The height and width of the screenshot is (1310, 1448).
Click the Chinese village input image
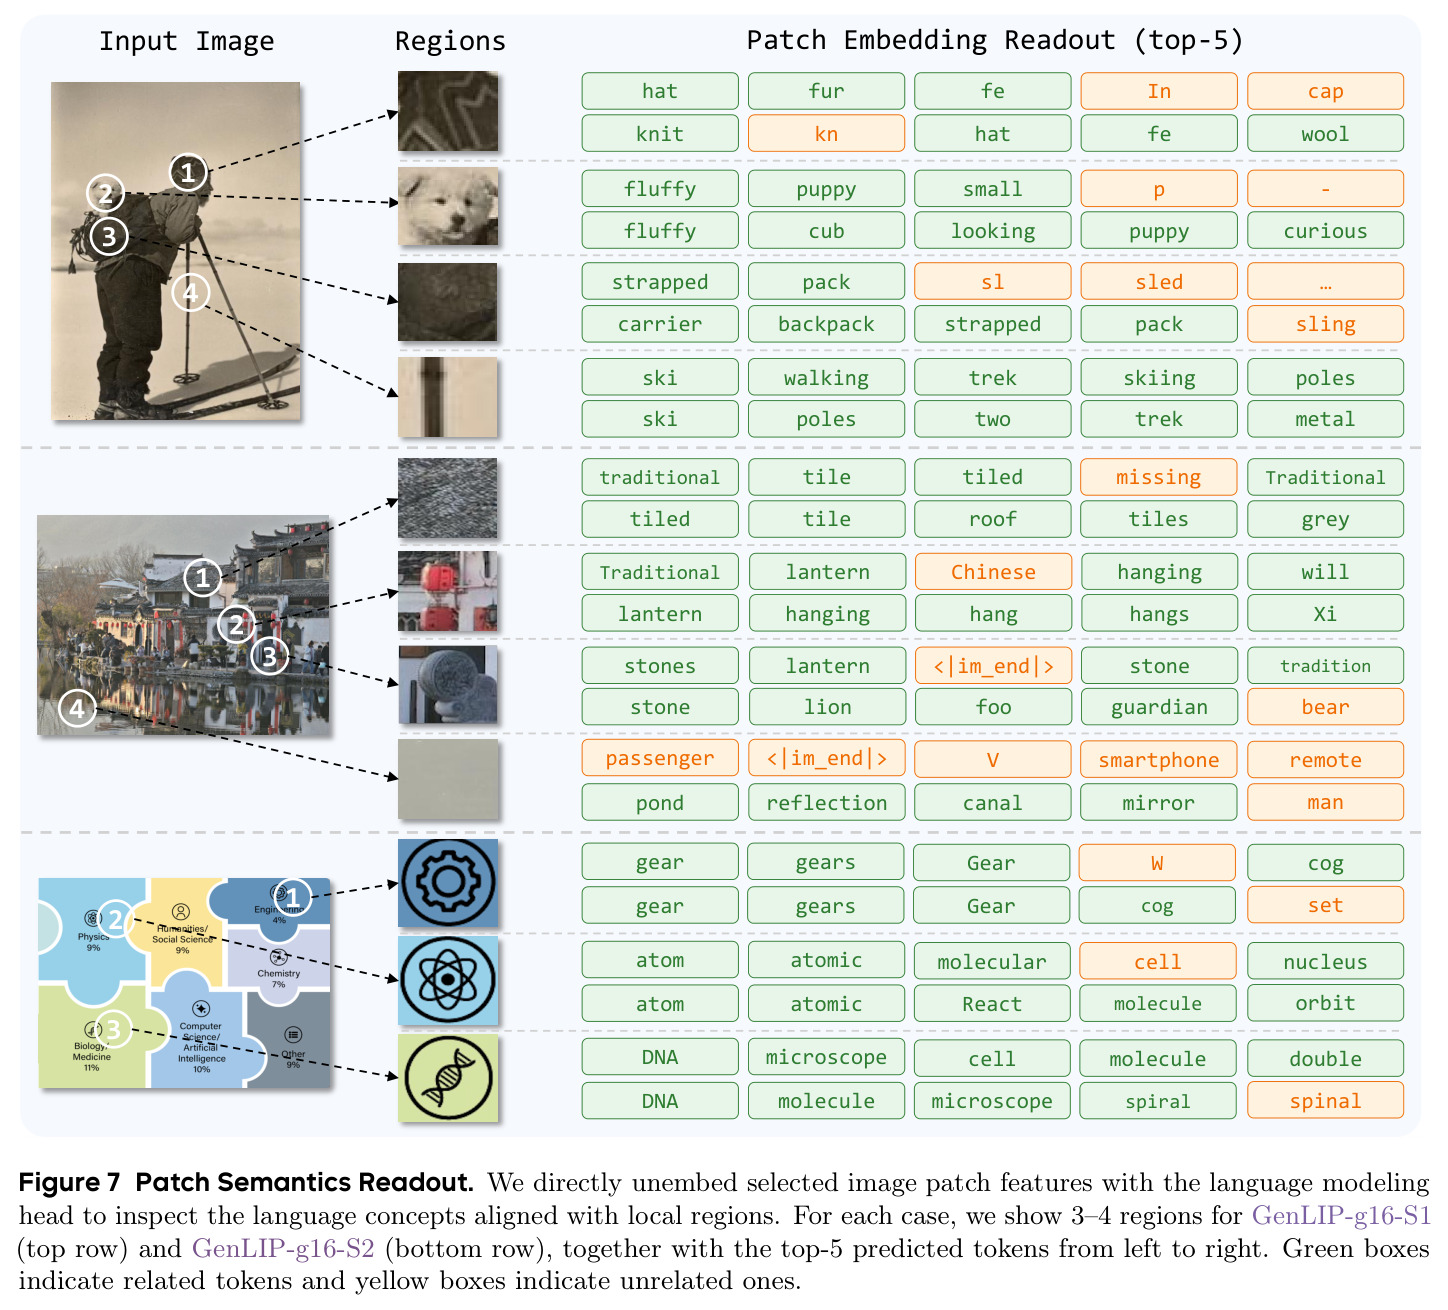click(183, 626)
